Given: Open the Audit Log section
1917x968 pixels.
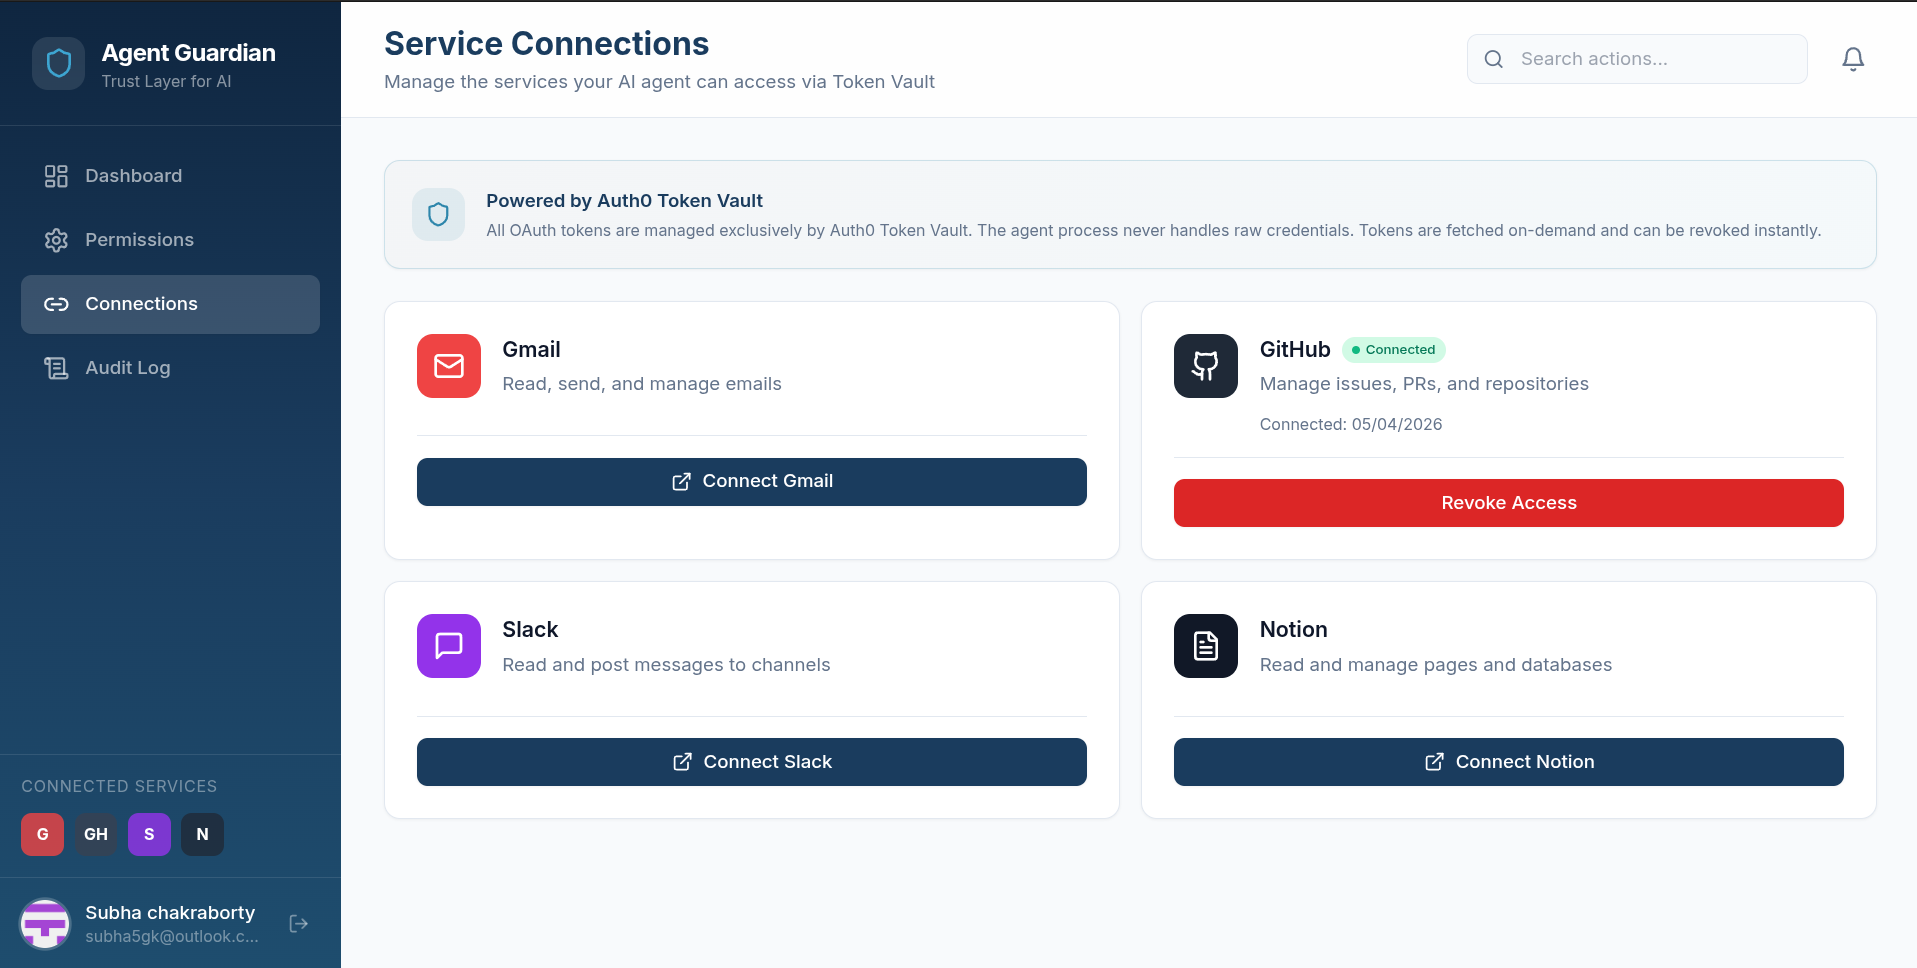Looking at the screenshot, I should pos(127,368).
